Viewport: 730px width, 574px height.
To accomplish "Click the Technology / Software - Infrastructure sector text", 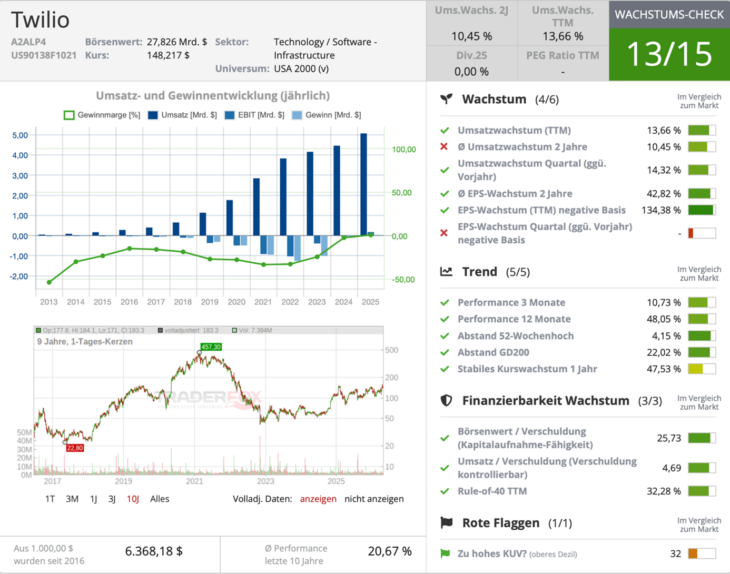I will tap(325, 48).
